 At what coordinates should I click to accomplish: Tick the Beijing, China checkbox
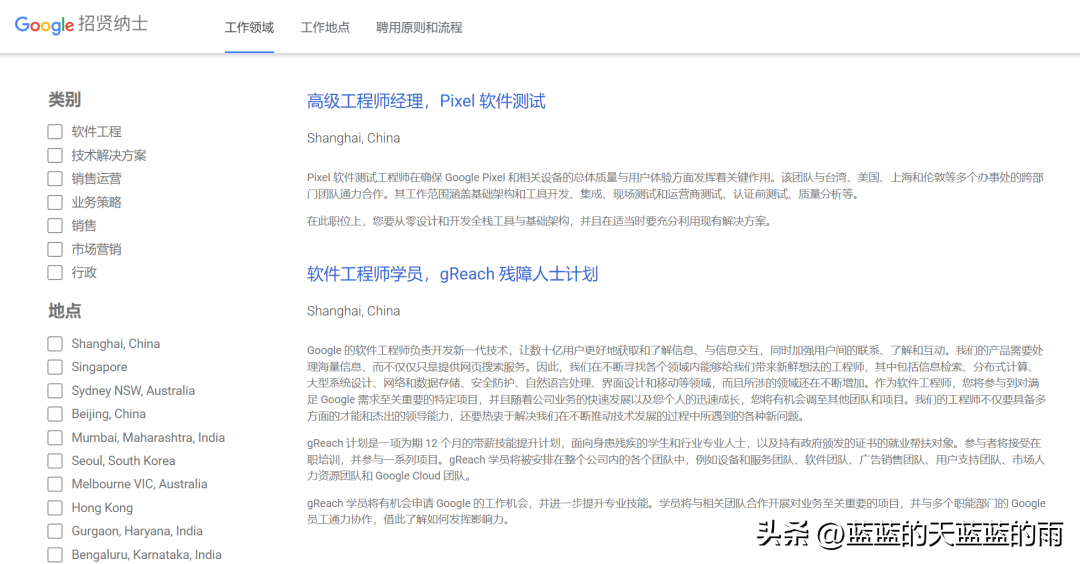[55, 414]
